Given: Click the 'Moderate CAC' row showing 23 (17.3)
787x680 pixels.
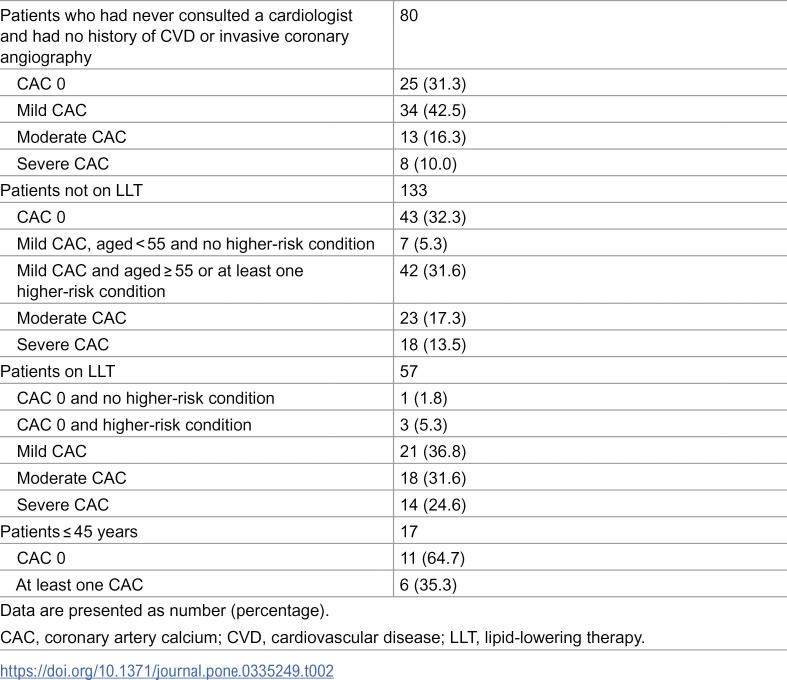Looking at the screenshot, I should coord(394,318).
